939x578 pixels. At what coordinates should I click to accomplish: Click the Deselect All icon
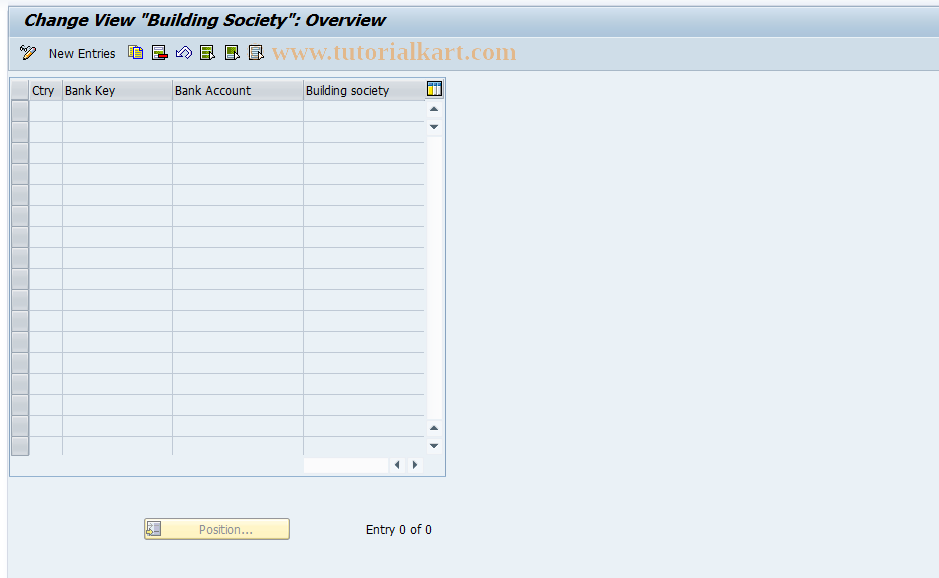pos(256,53)
